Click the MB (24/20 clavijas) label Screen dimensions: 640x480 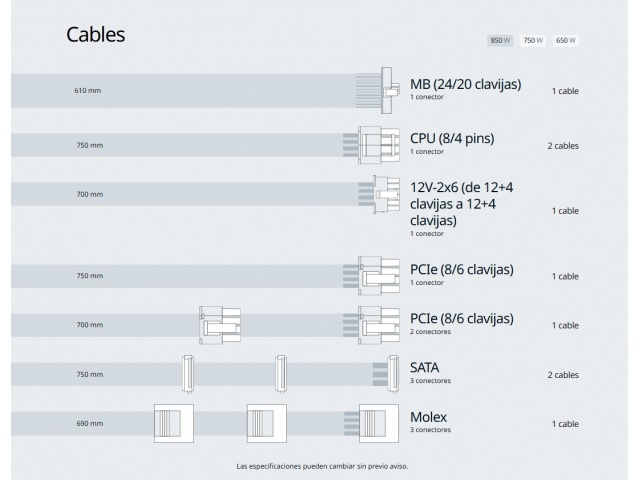(x=465, y=84)
